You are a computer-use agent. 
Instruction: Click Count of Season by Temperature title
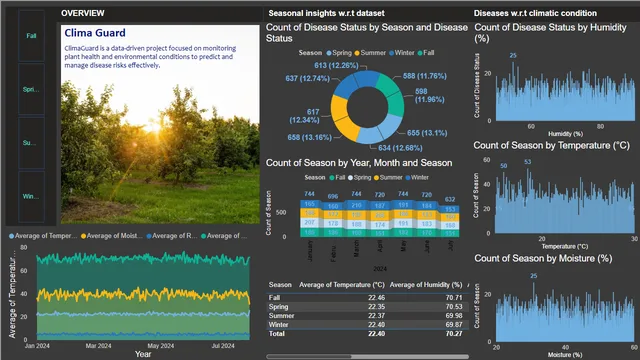pos(551,146)
